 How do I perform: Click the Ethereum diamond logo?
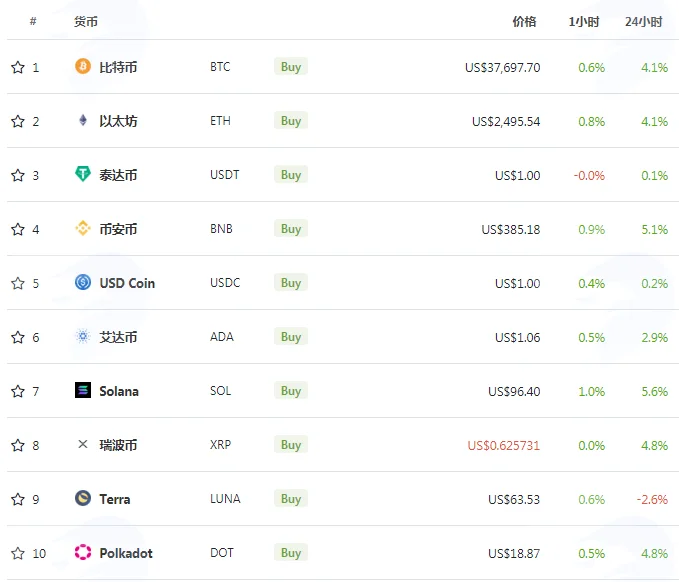coord(83,120)
